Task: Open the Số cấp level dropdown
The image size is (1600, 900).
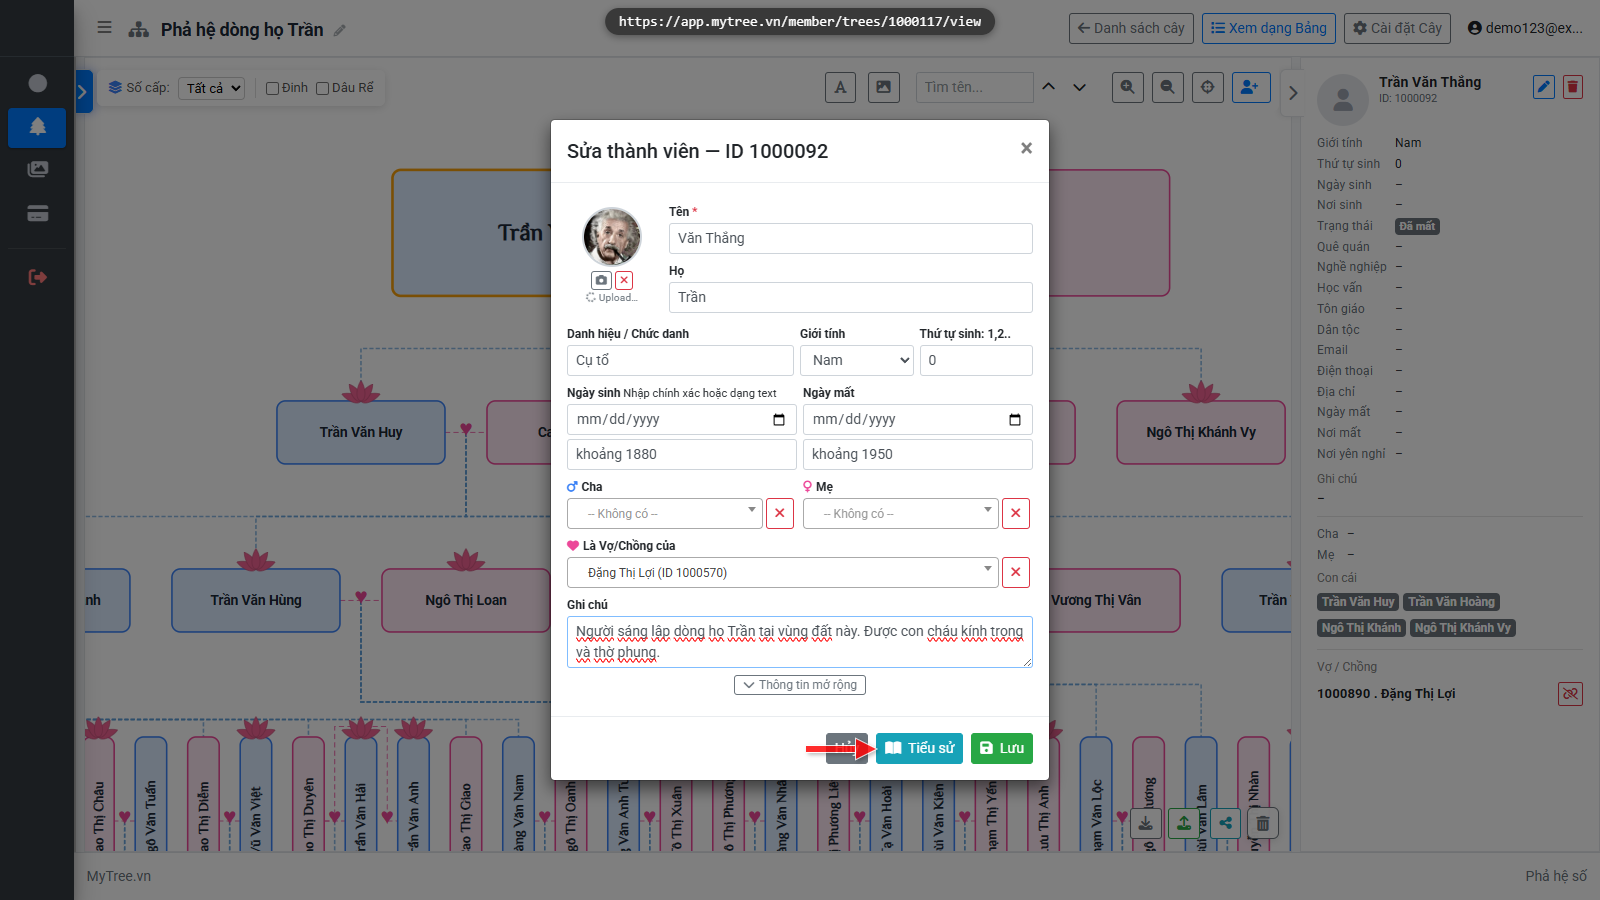Action: click(212, 88)
